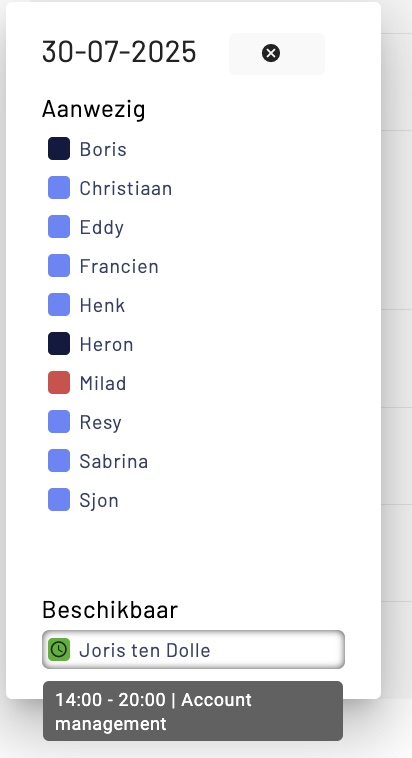Open Sabrina's entry in the list

tap(114, 461)
